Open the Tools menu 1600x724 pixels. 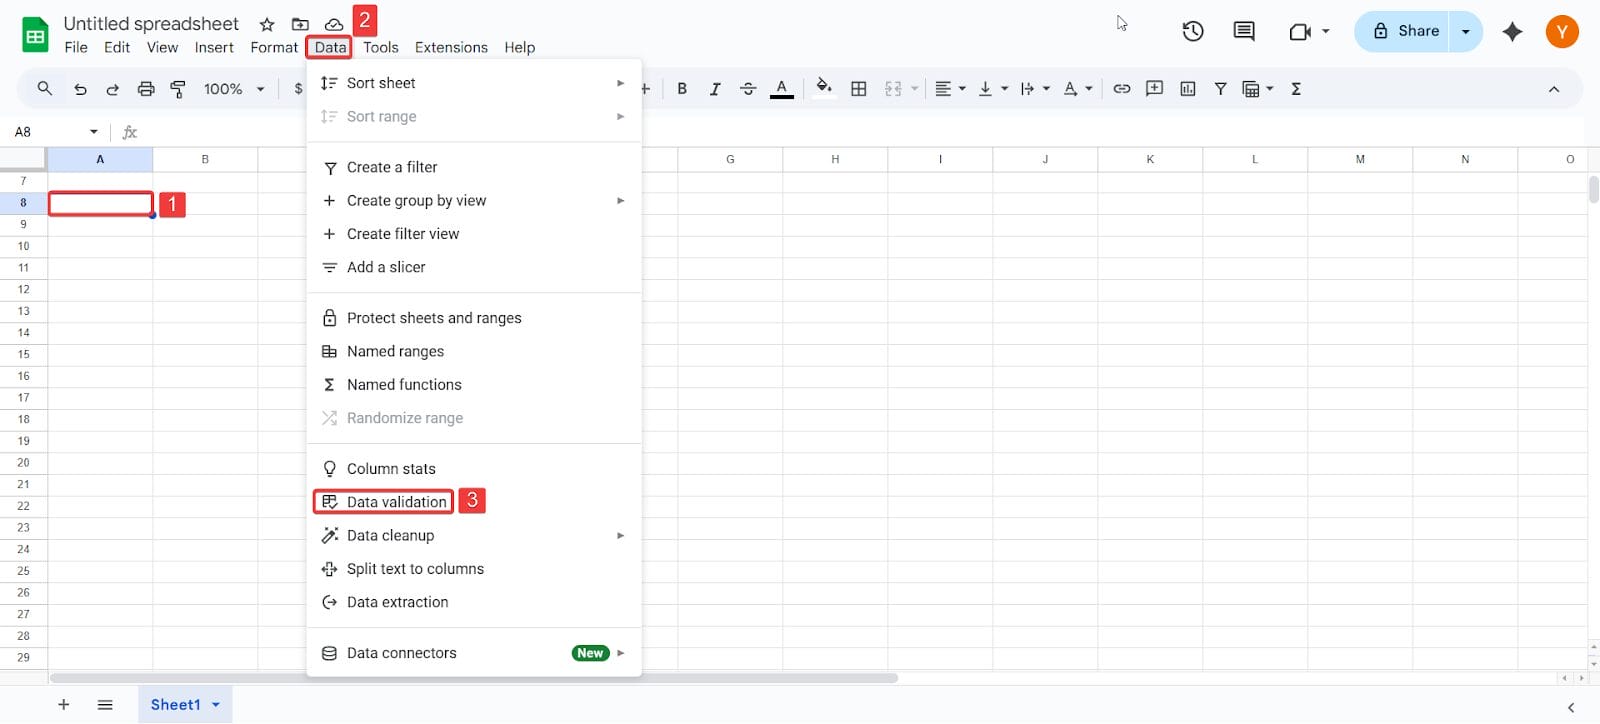380,47
